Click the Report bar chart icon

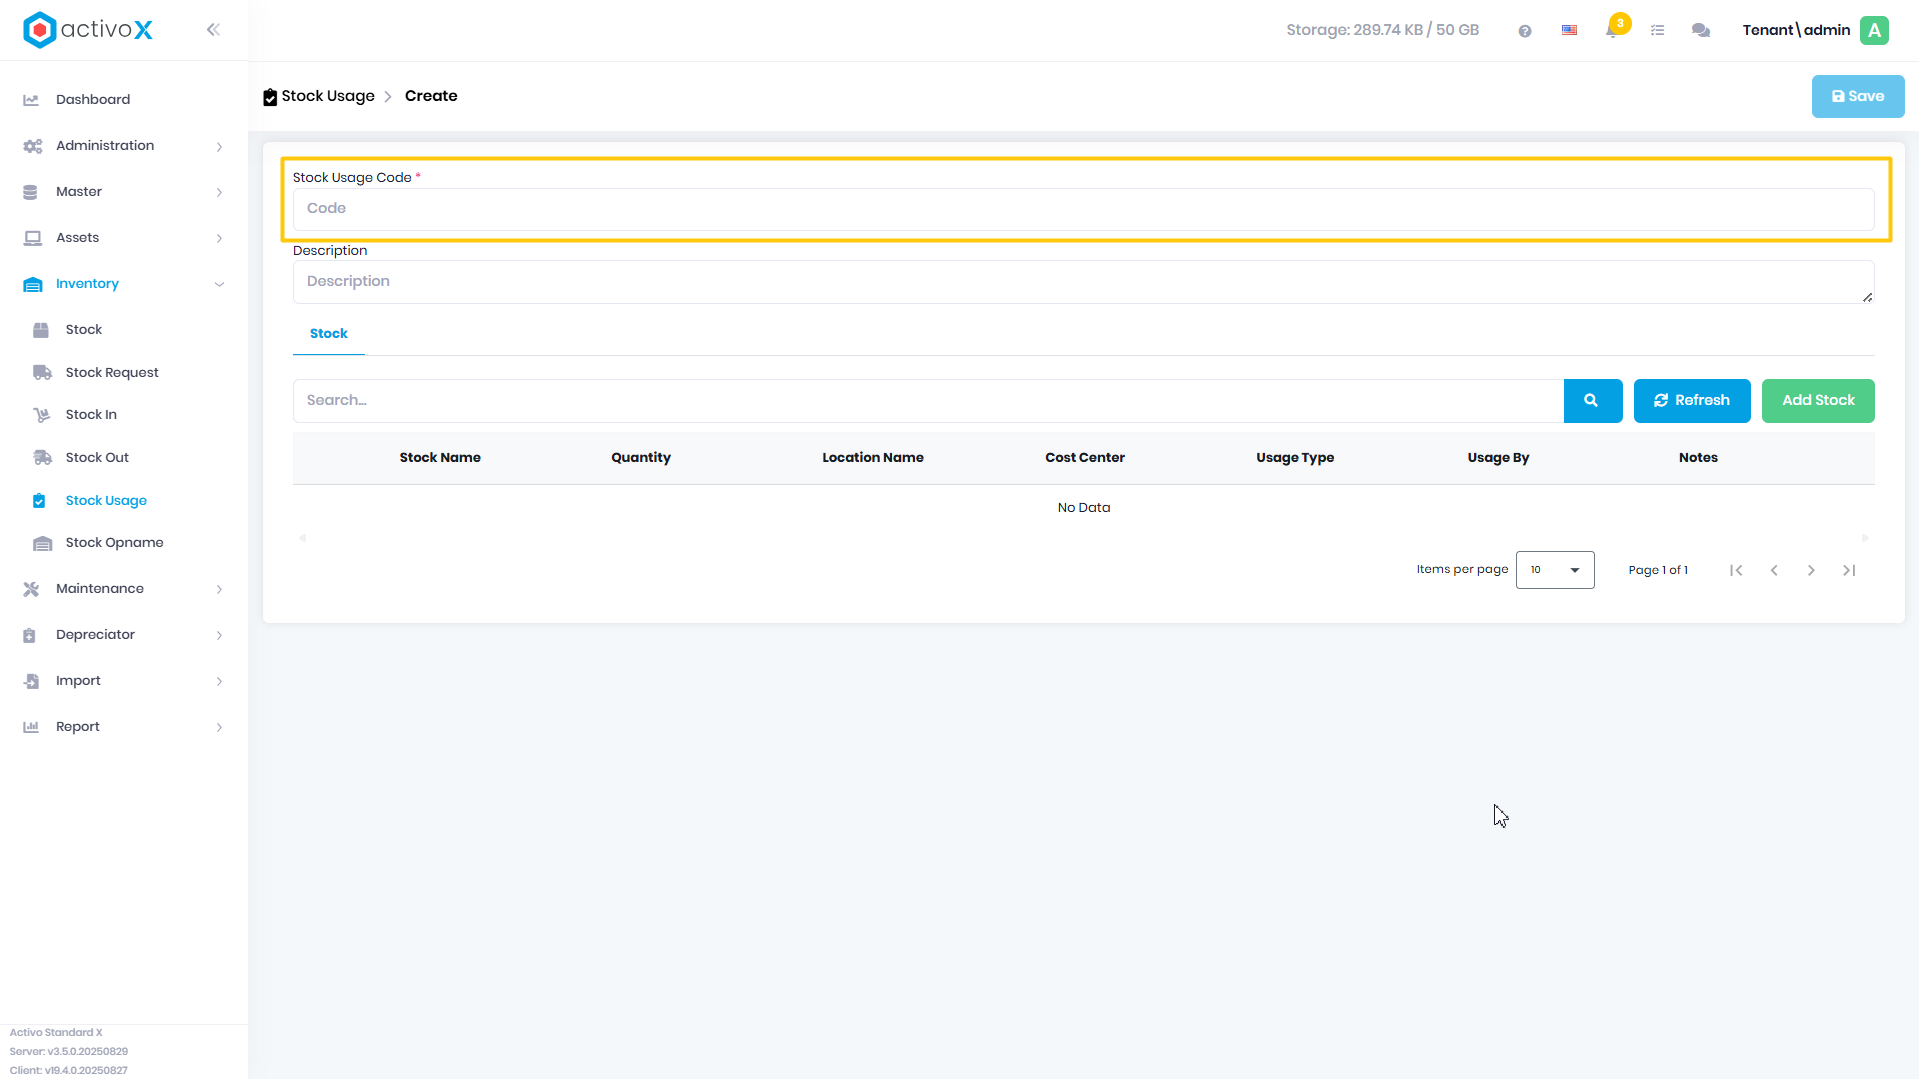31,727
